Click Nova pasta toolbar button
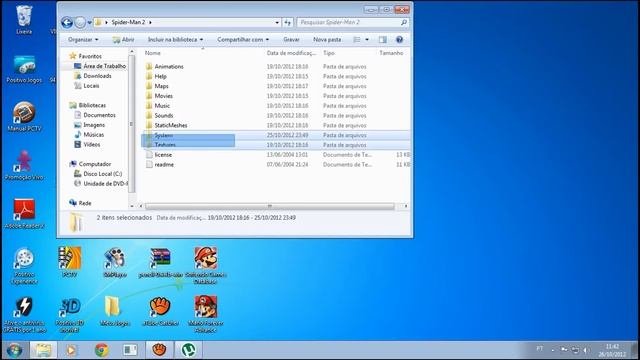 [327, 40]
